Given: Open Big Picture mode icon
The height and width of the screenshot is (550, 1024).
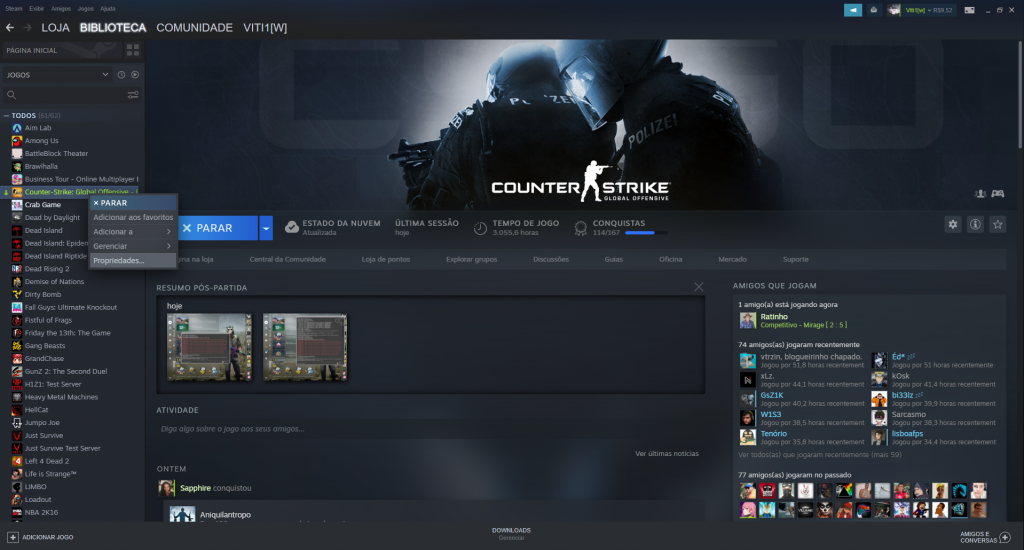Looking at the screenshot, I should click(970, 10).
